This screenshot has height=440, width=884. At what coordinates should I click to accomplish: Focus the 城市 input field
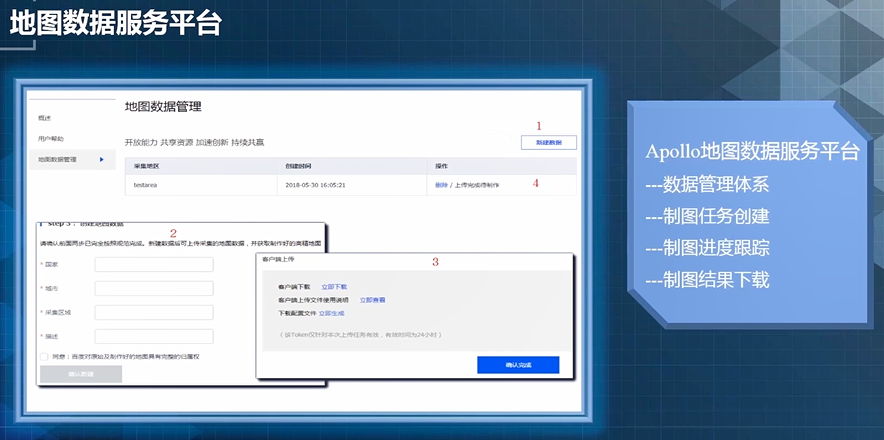154,288
